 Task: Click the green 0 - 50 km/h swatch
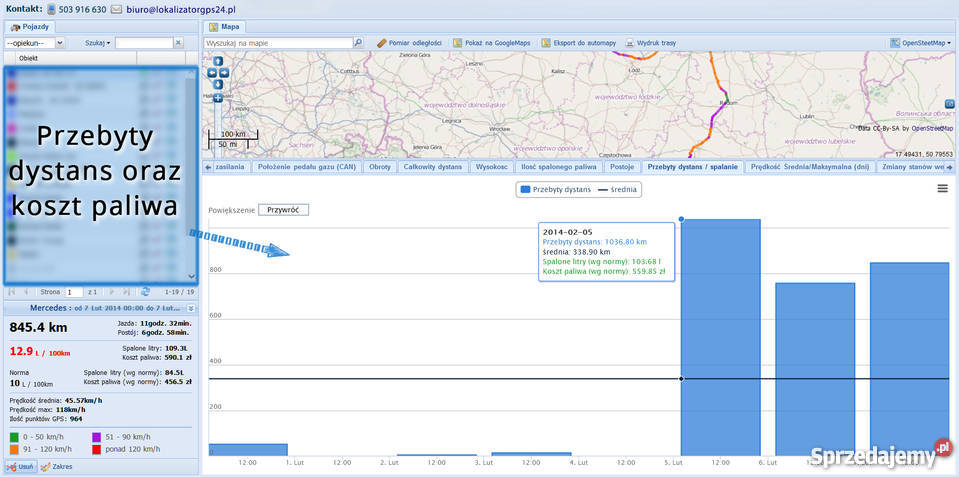[14, 437]
